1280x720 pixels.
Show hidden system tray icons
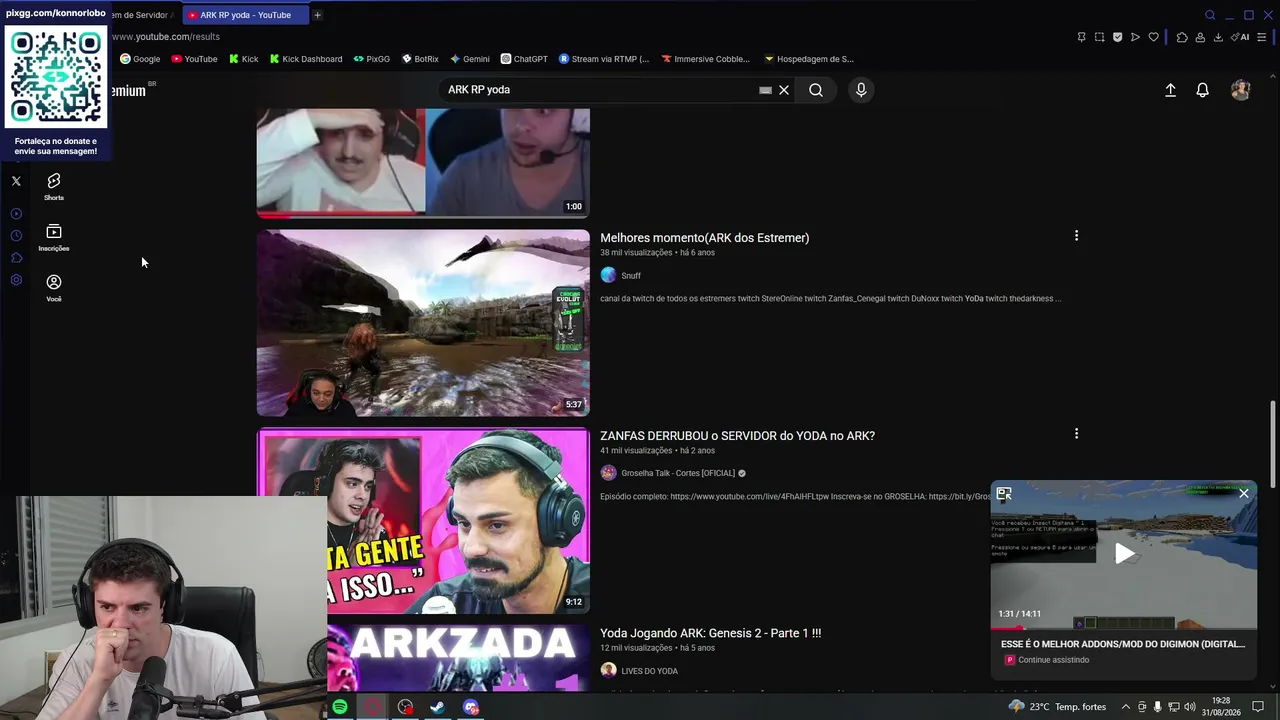(1125, 707)
